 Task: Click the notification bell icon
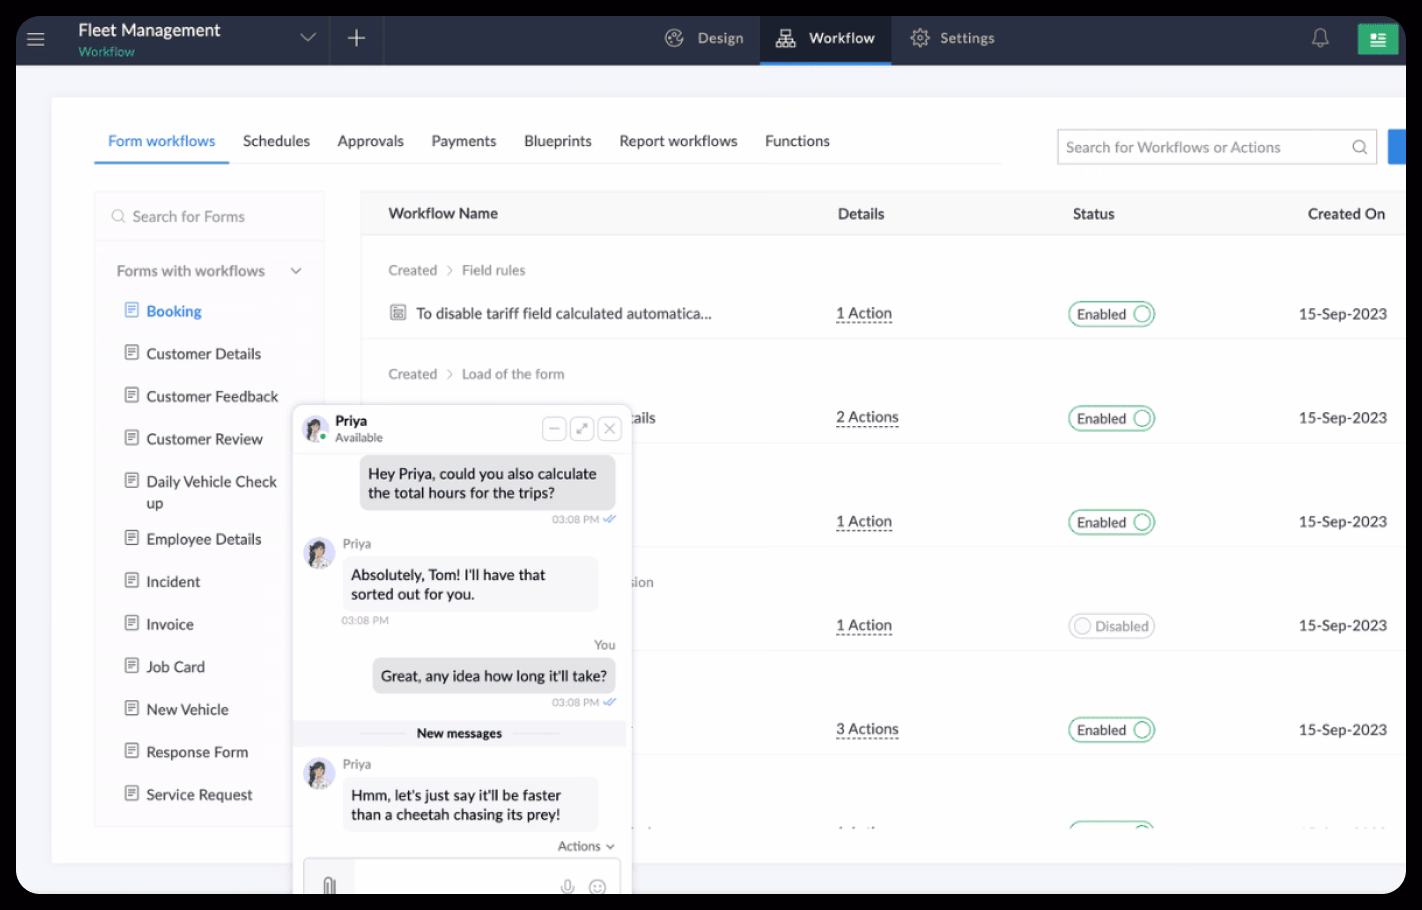coord(1319,38)
